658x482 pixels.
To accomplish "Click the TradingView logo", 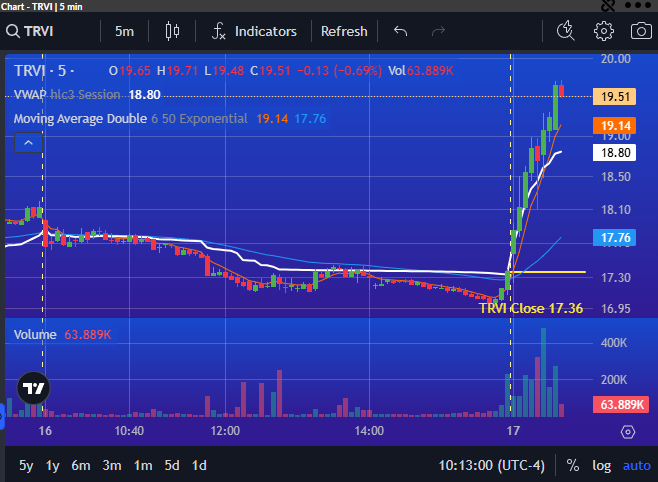I will point(34,388).
